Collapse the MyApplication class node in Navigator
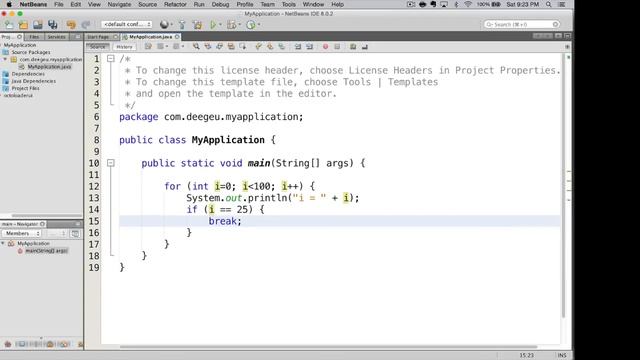 point(3,244)
